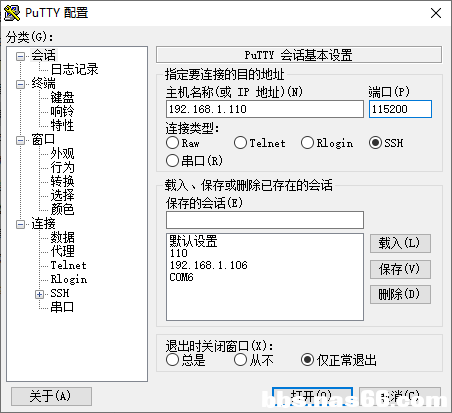Viewport: 452px width, 413px height.
Task: Open the 日志记录 category
Action: [x=74, y=69]
